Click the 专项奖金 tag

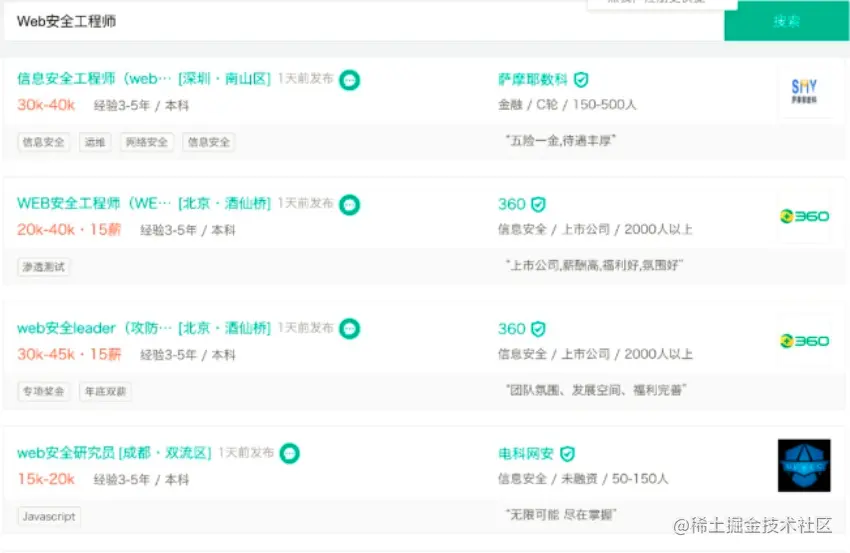(x=43, y=391)
